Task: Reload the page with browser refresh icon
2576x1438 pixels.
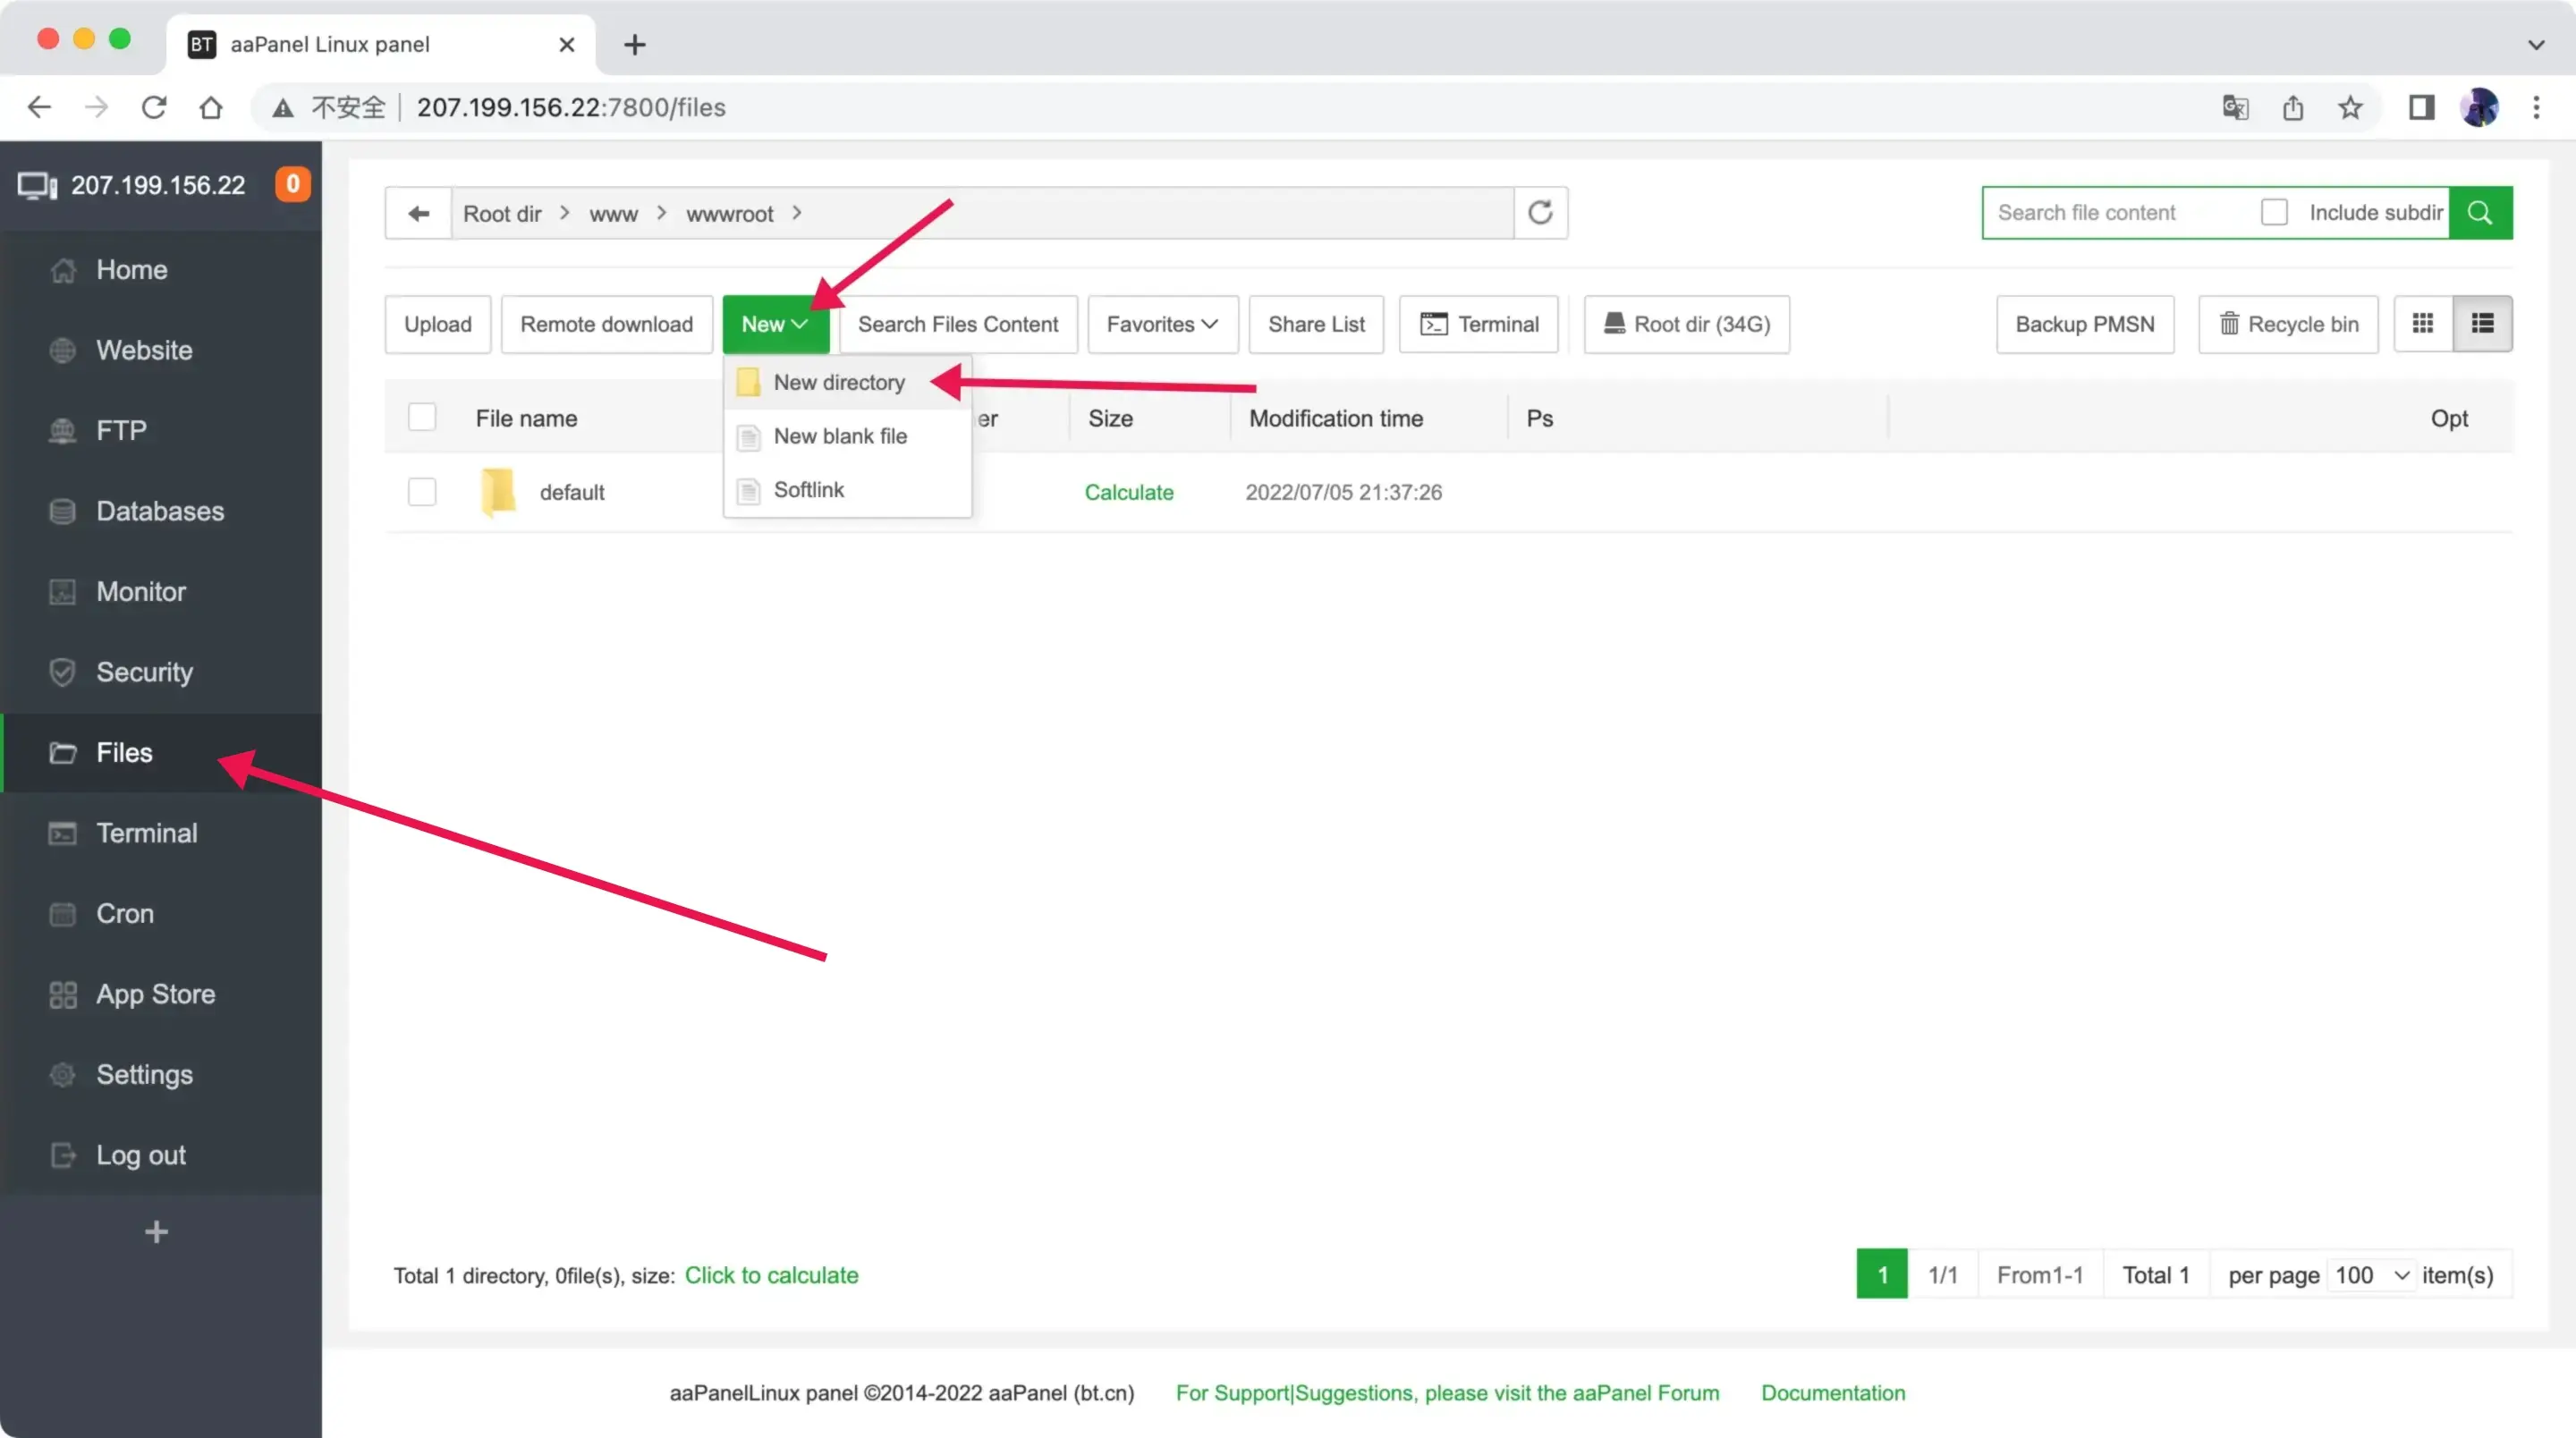Action: pos(153,107)
